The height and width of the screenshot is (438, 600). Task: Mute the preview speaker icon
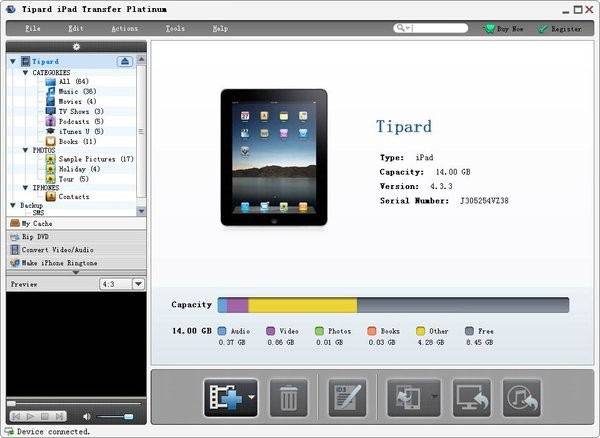(x=87, y=415)
